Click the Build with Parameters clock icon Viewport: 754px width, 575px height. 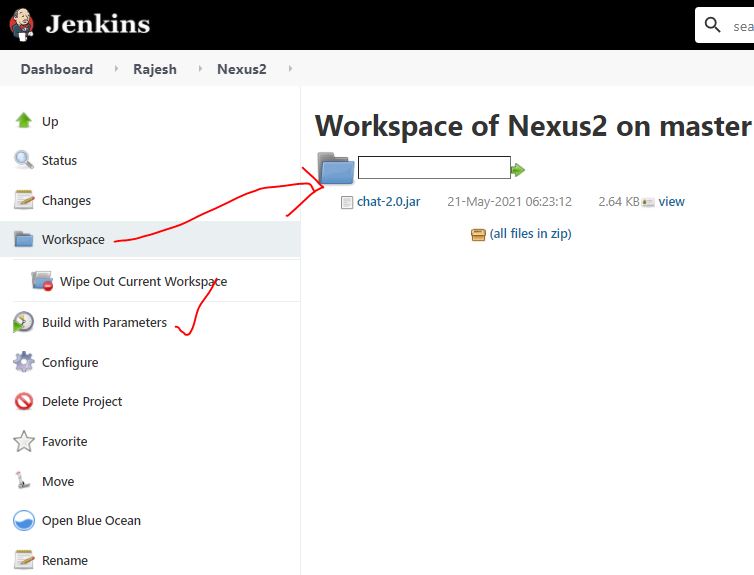pos(24,322)
